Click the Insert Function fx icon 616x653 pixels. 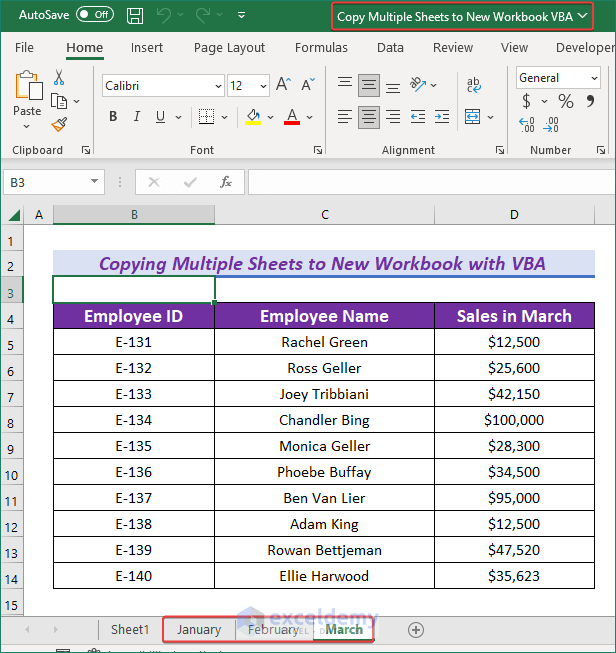(226, 182)
